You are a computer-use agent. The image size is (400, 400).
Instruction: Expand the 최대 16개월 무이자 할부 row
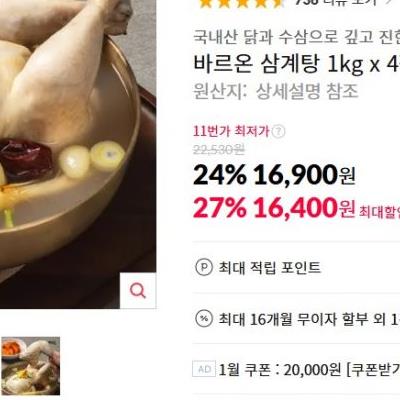click(x=296, y=319)
